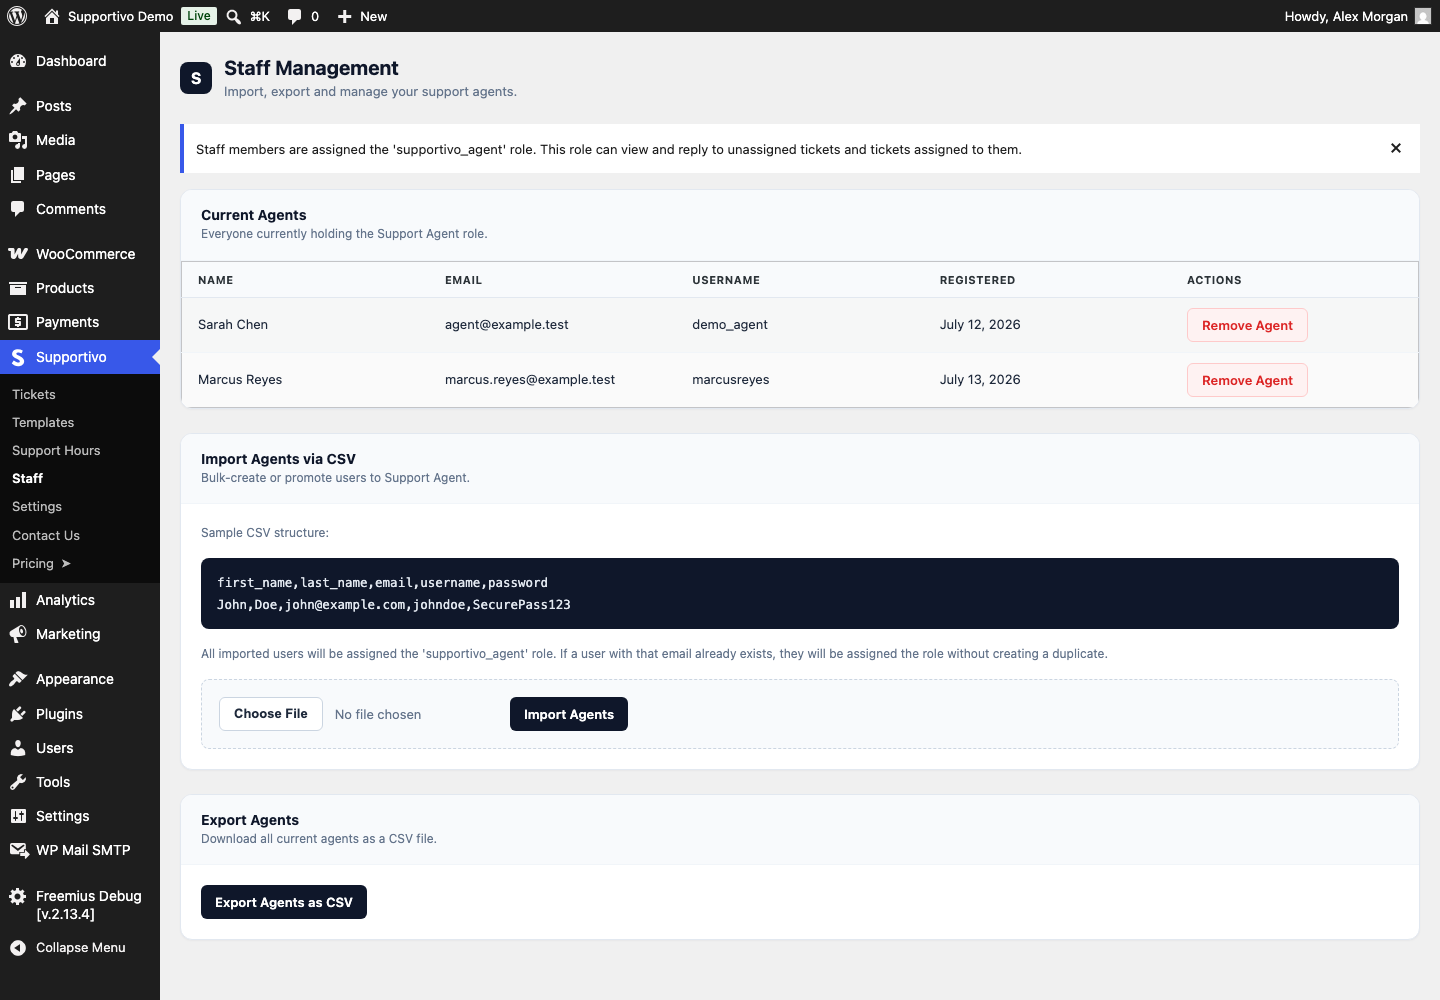Click the Supportivo S icon in sidebar
This screenshot has height=1000, width=1440.
tap(18, 357)
